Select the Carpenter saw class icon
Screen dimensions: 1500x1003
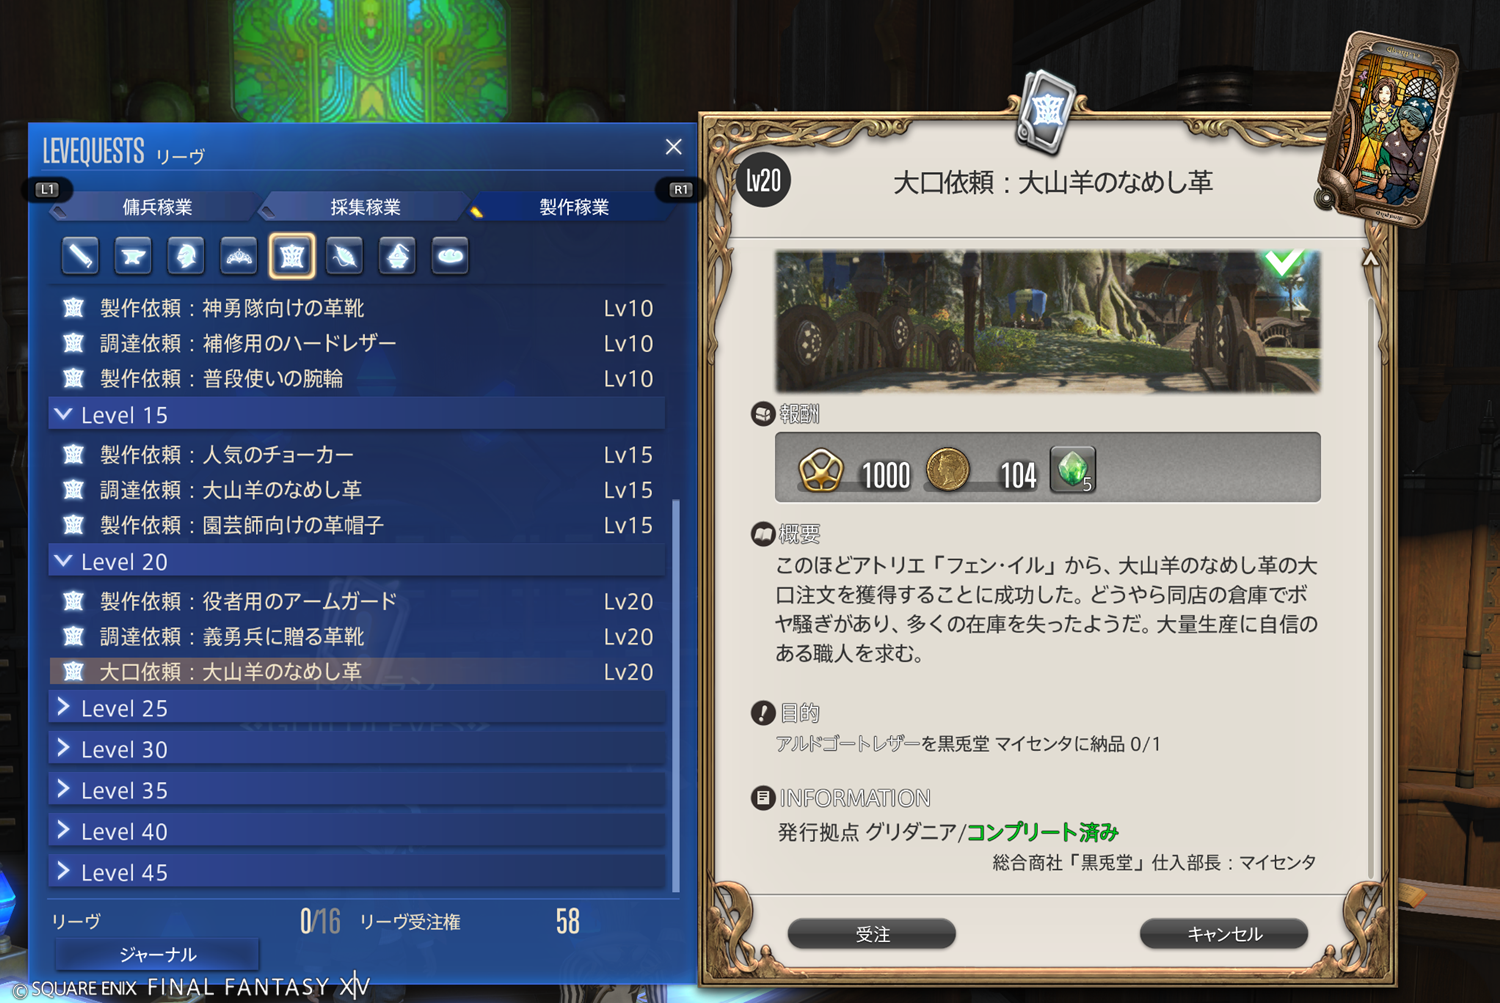click(80, 256)
